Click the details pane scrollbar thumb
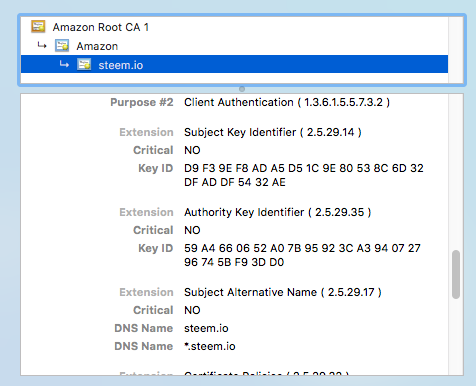Viewport: 476px width, 386px height. 456,274
